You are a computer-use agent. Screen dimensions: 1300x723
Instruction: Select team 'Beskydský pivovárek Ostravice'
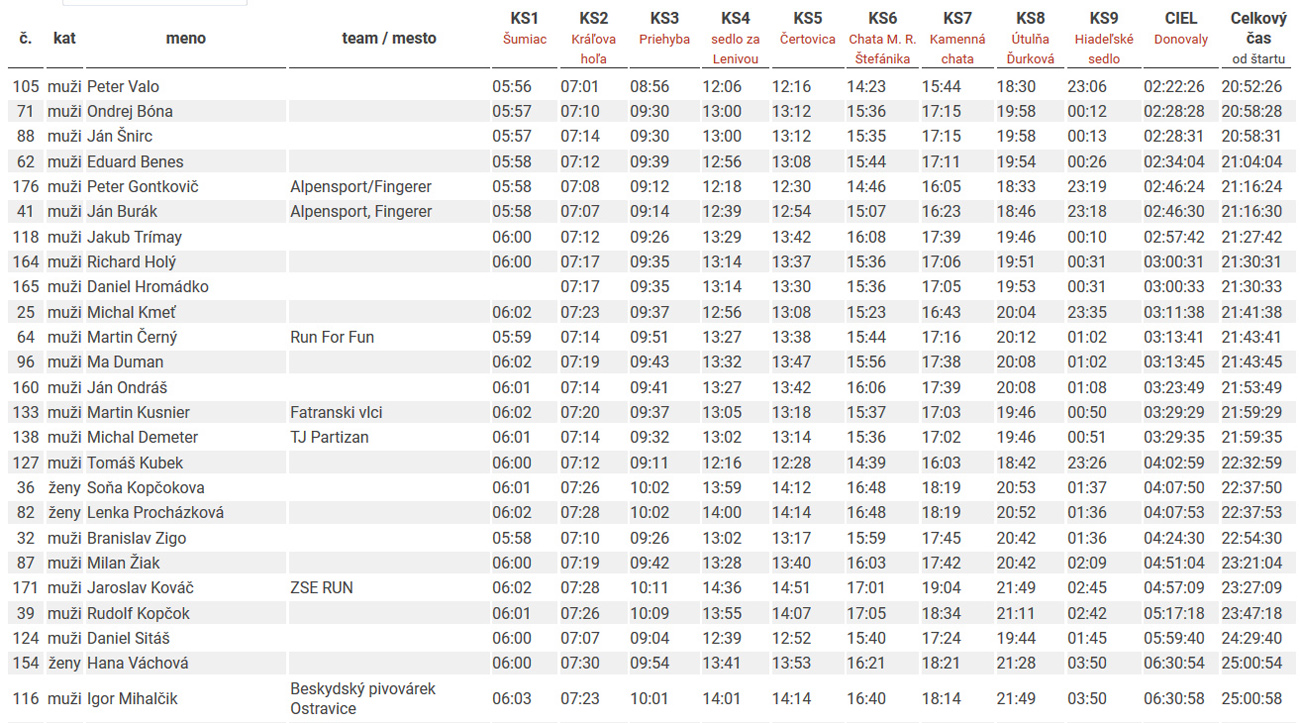363,698
